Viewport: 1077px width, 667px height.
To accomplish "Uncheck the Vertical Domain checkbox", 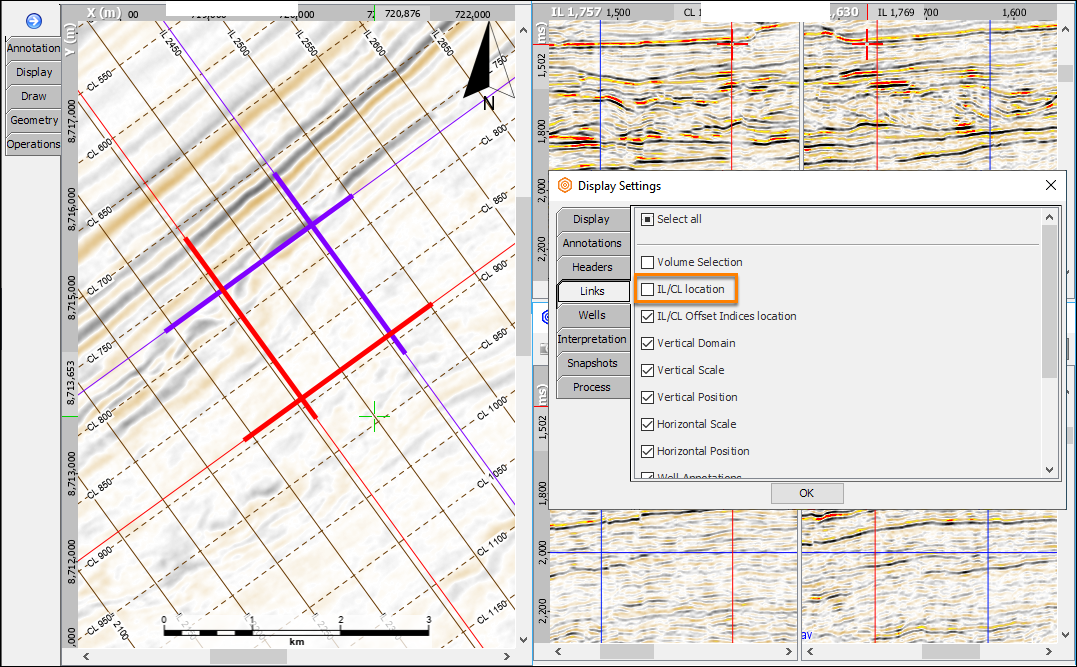I will tap(647, 343).
